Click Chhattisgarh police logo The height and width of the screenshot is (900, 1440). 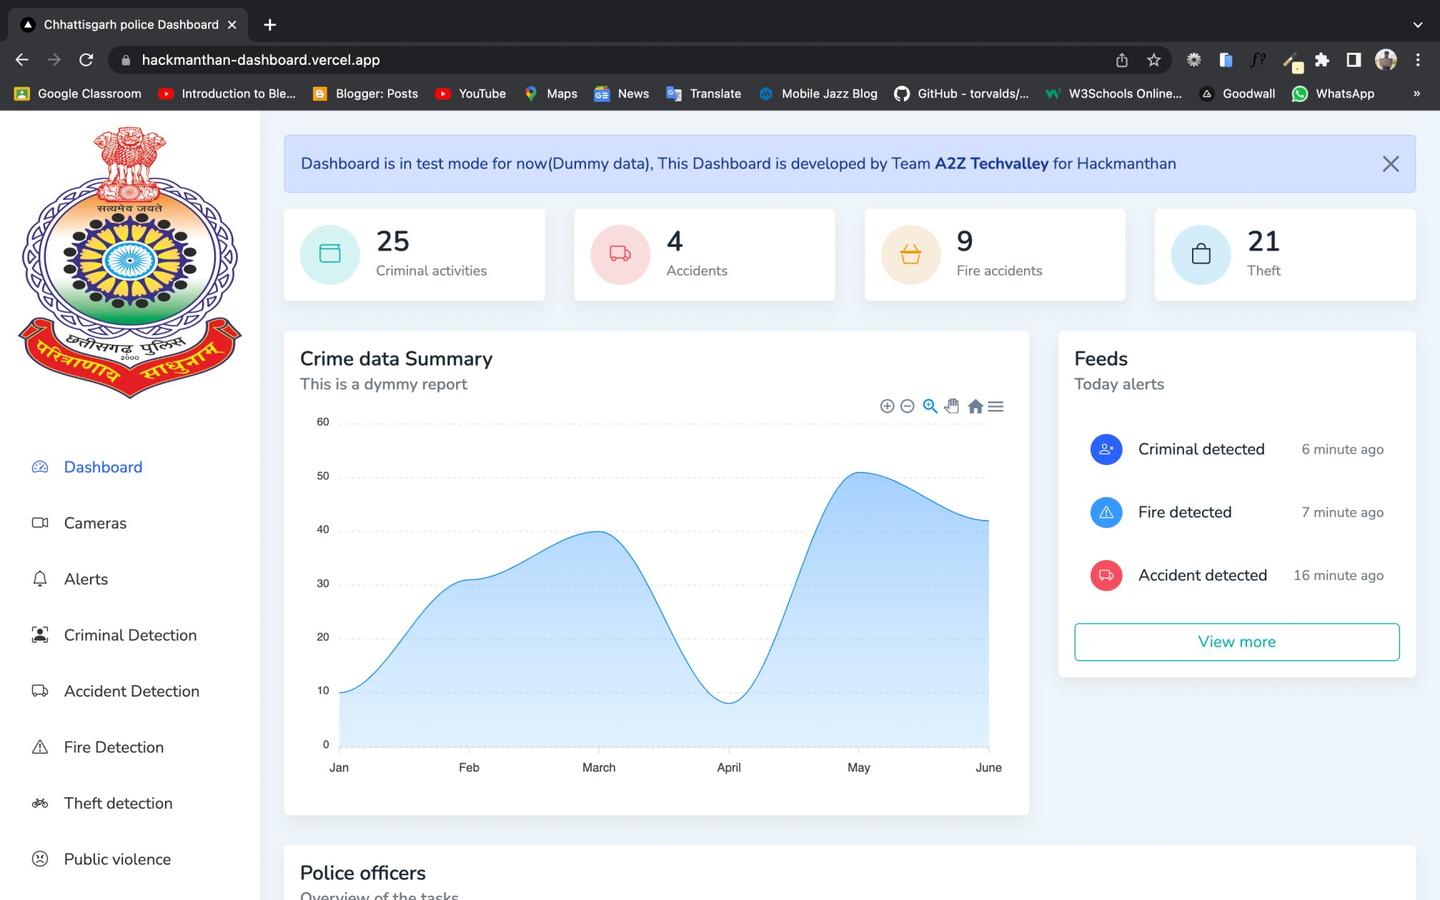130,262
